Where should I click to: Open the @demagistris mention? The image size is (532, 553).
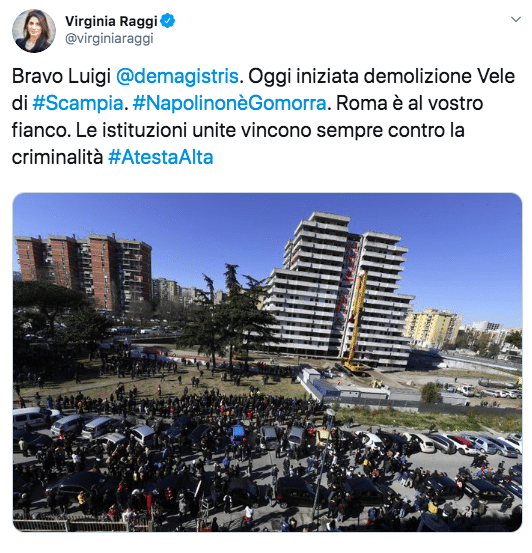click(177, 76)
